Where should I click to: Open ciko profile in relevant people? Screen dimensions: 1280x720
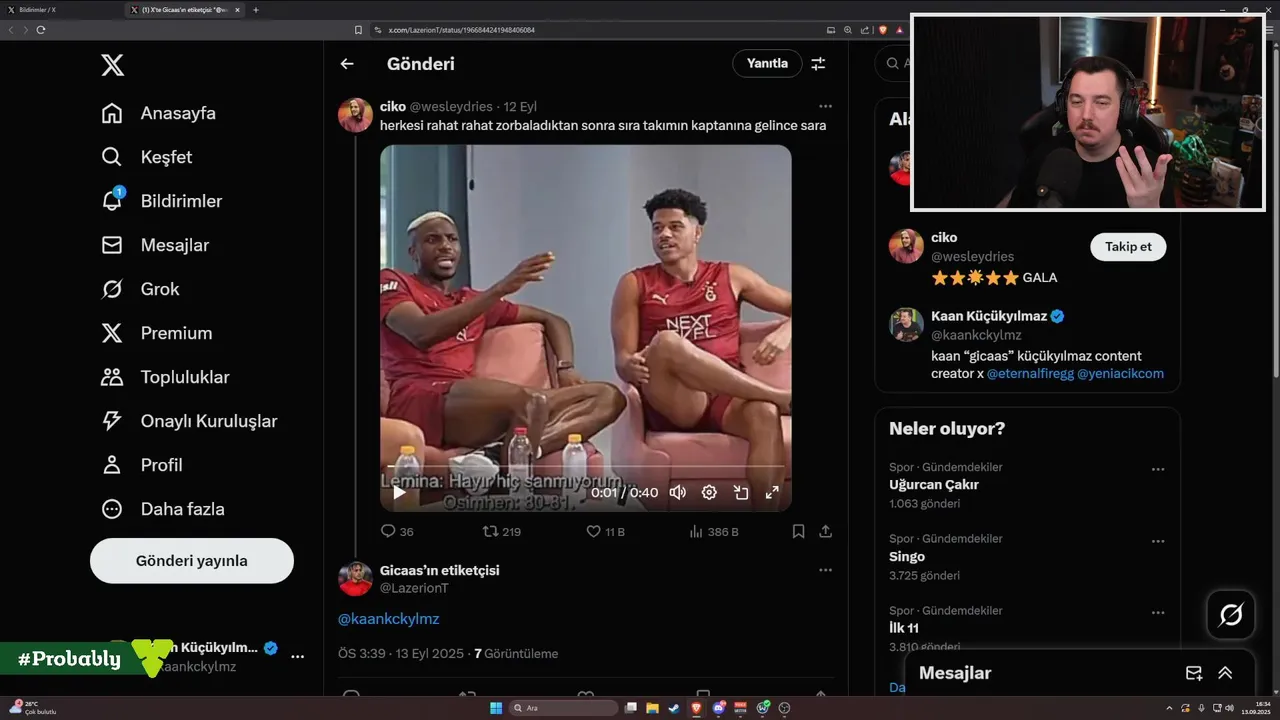[x=944, y=238]
